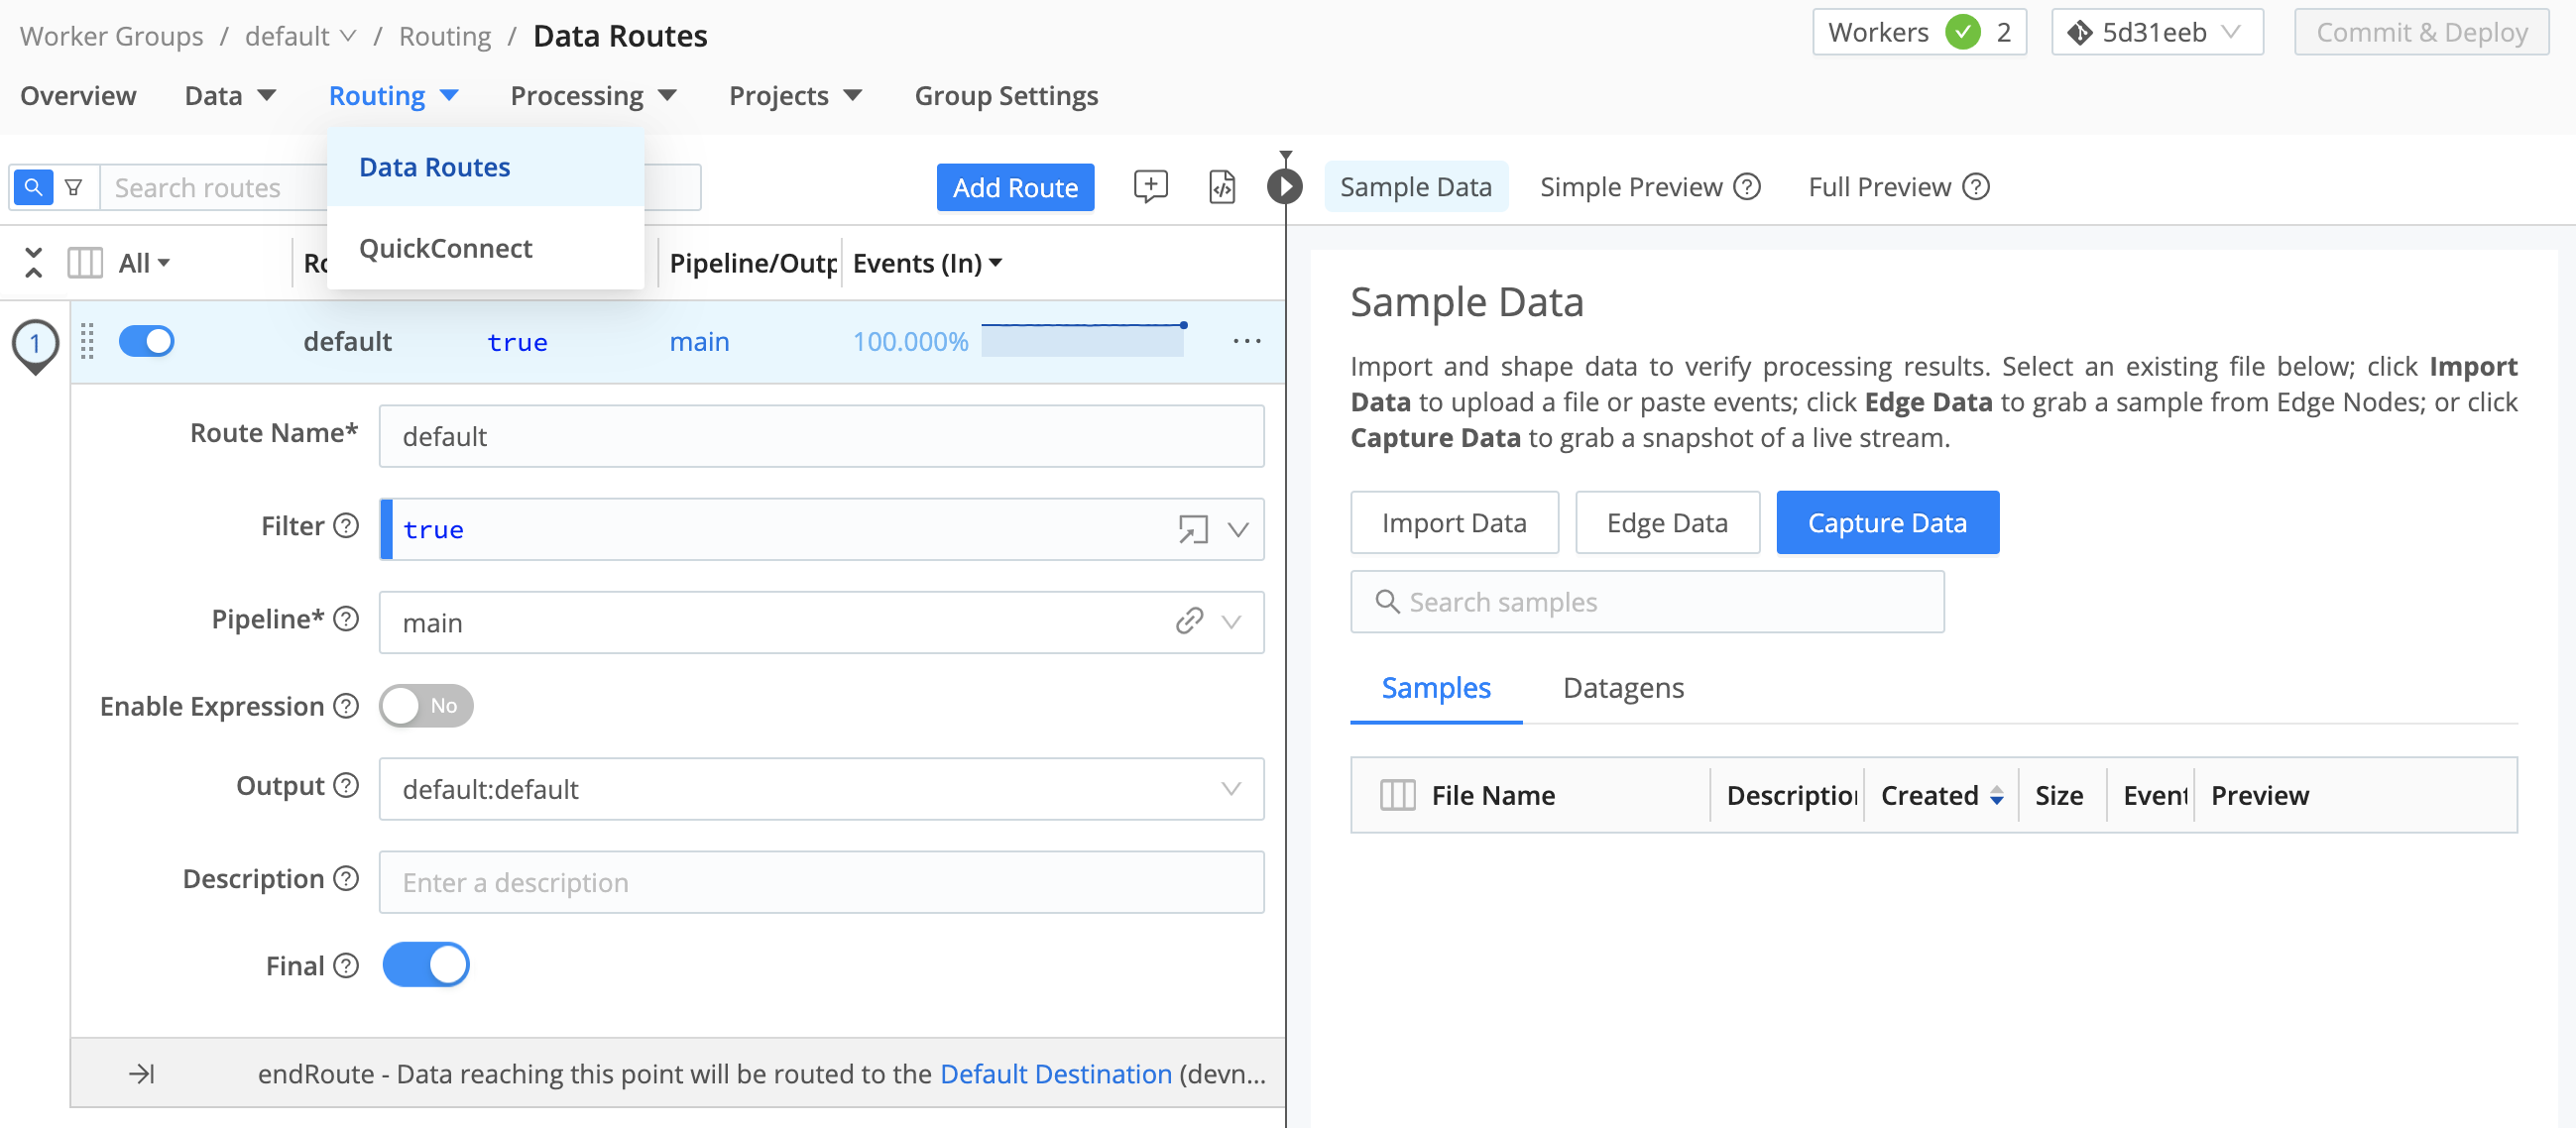Open the JSON code editor icon
The width and height of the screenshot is (2576, 1128).
tap(1222, 186)
